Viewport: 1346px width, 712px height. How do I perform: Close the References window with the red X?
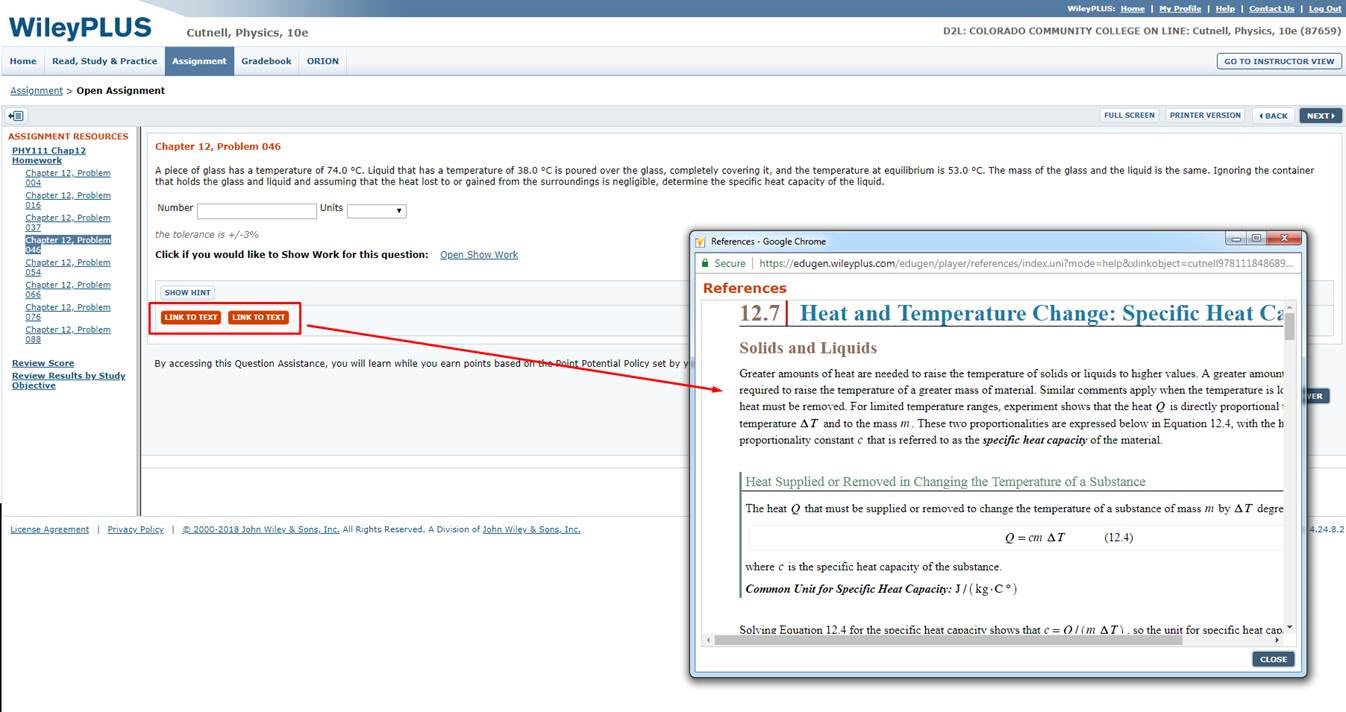(1284, 239)
